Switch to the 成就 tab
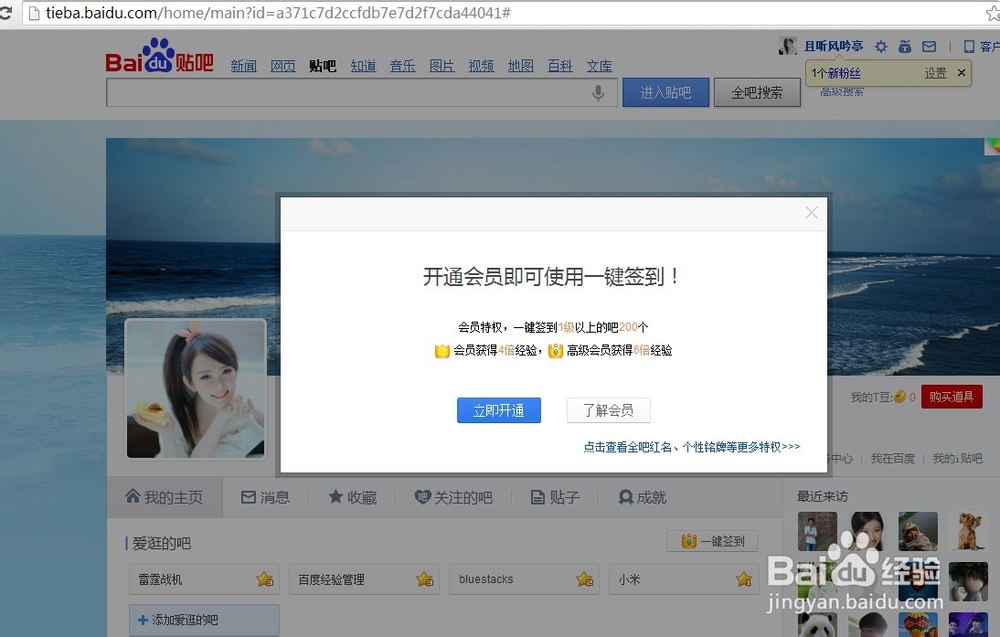The width and height of the screenshot is (1000, 637). [x=642, y=497]
